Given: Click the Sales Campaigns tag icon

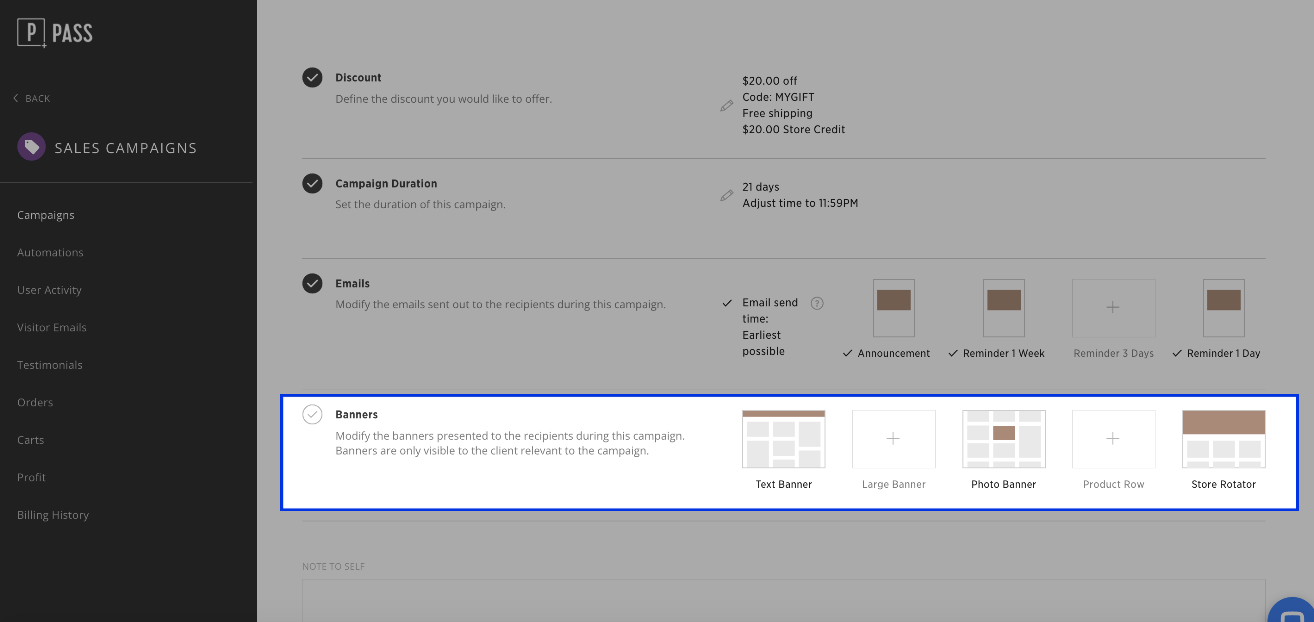Looking at the screenshot, I should click(31, 147).
